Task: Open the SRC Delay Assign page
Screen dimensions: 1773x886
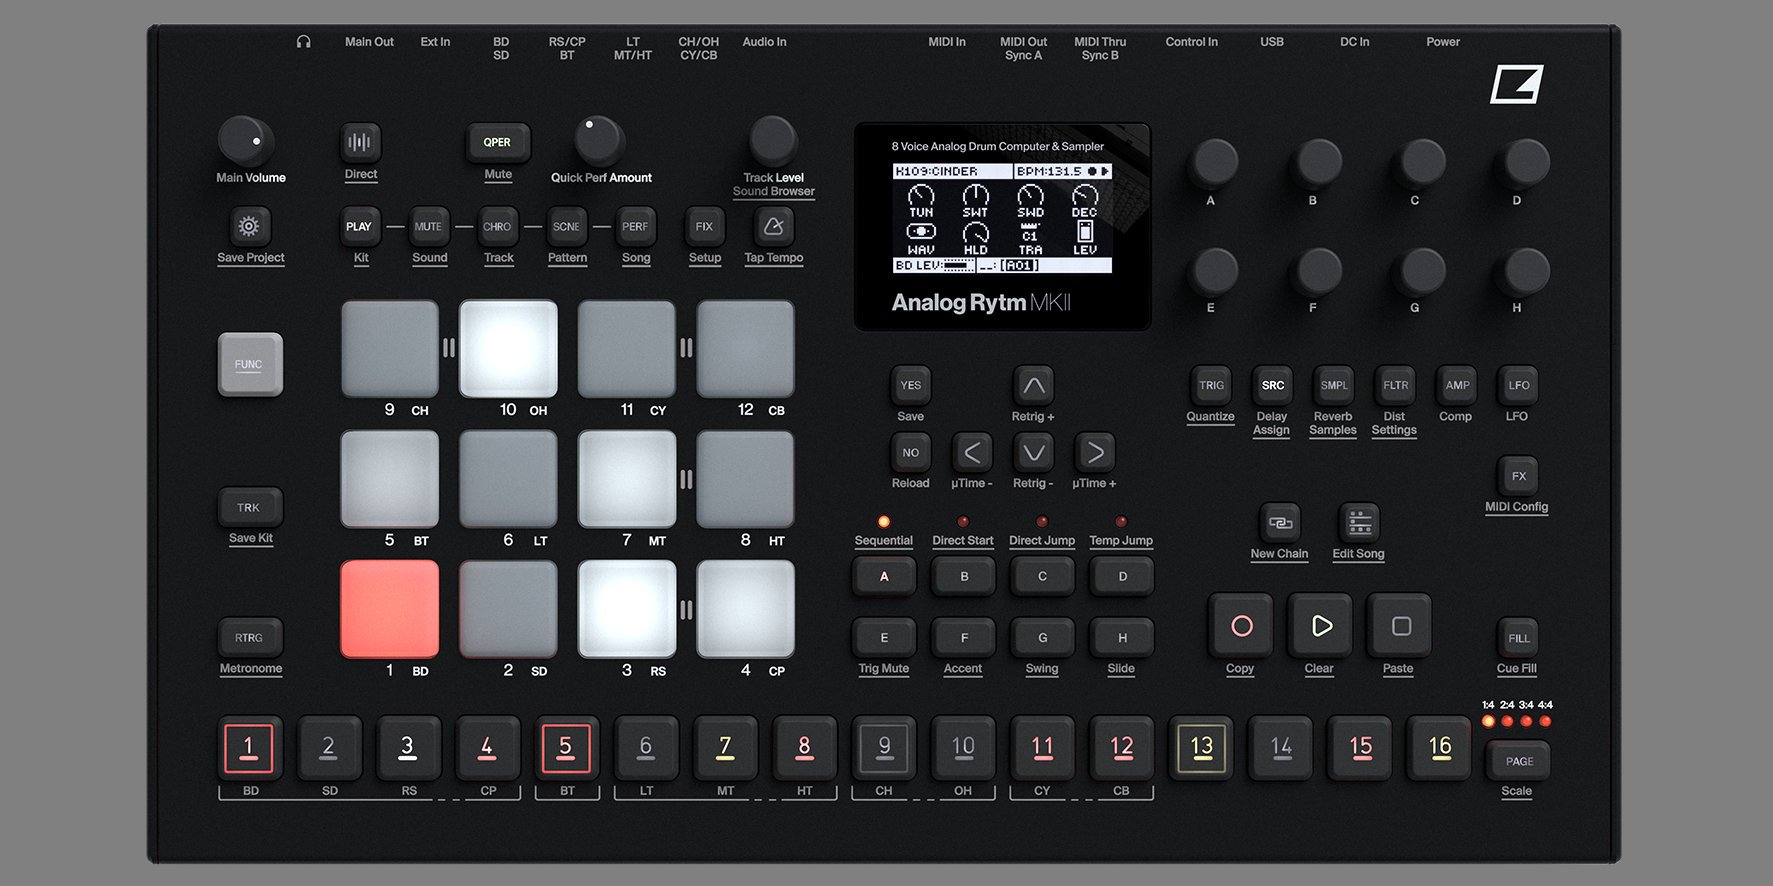Action: click(1272, 385)
